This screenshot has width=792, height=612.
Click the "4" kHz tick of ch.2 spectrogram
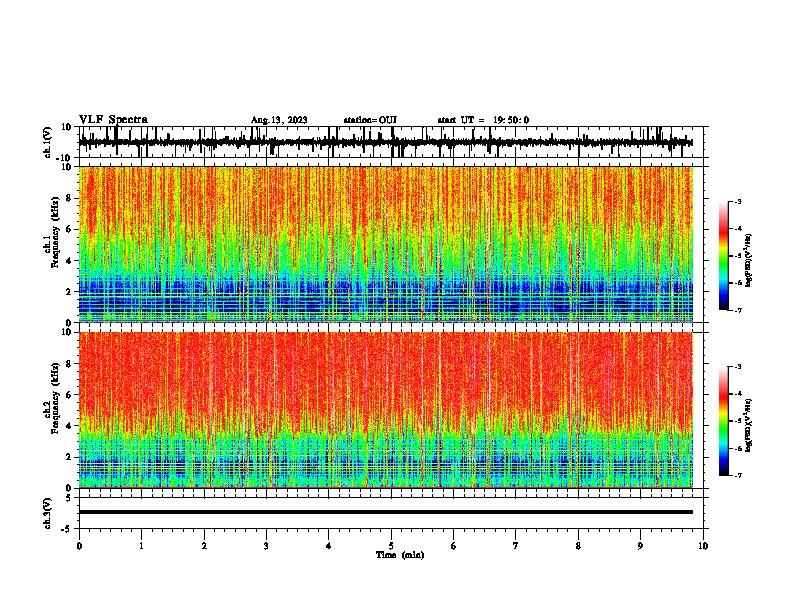pyautogui.click(x=69, y=426)
